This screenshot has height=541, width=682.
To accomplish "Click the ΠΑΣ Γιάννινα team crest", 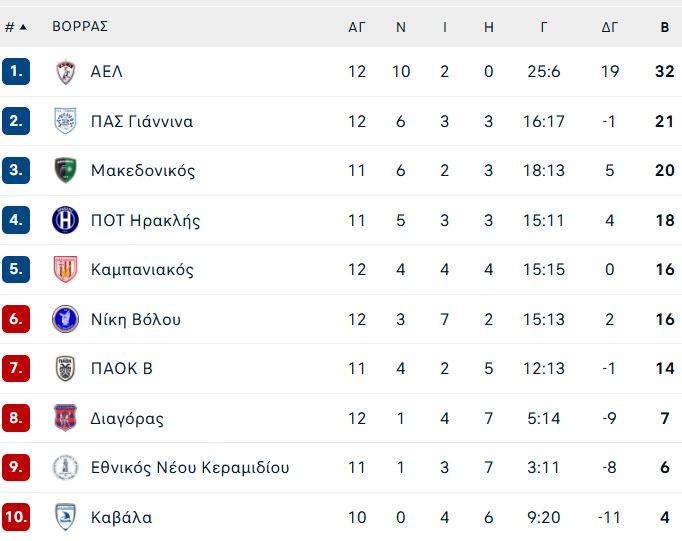I will 65,121.
